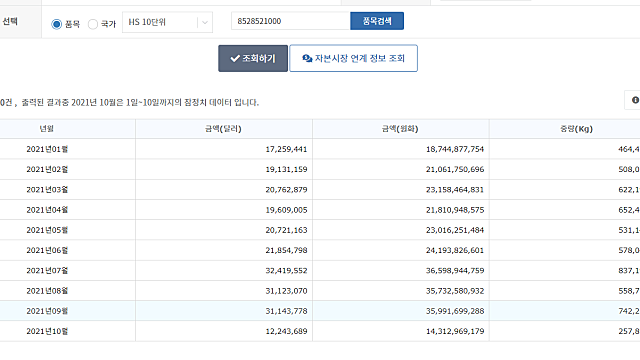
Task: Click the 년월 column header
Action: tap(47, 129)
